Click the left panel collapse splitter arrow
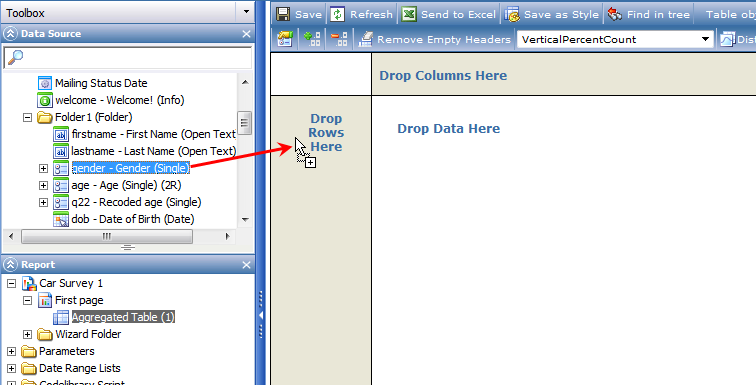Viewport: 756px width, 385px height. tap(261, 316)
